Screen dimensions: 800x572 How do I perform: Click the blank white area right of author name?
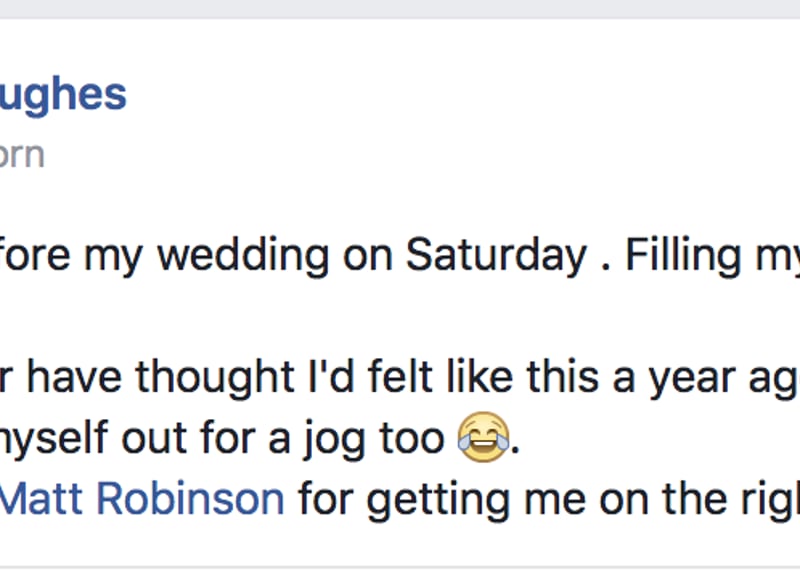450,94
